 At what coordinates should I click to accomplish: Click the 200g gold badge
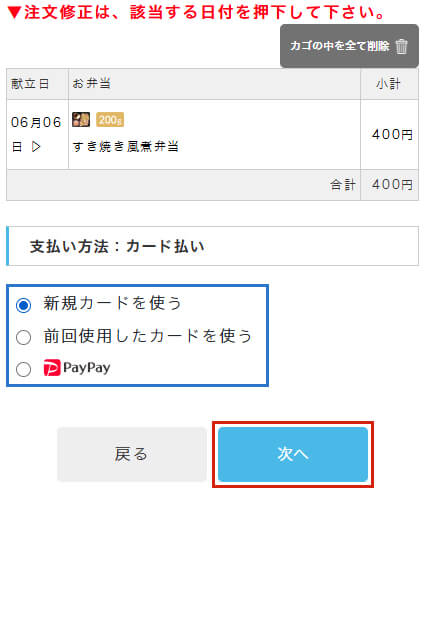(x=110, y=120)
